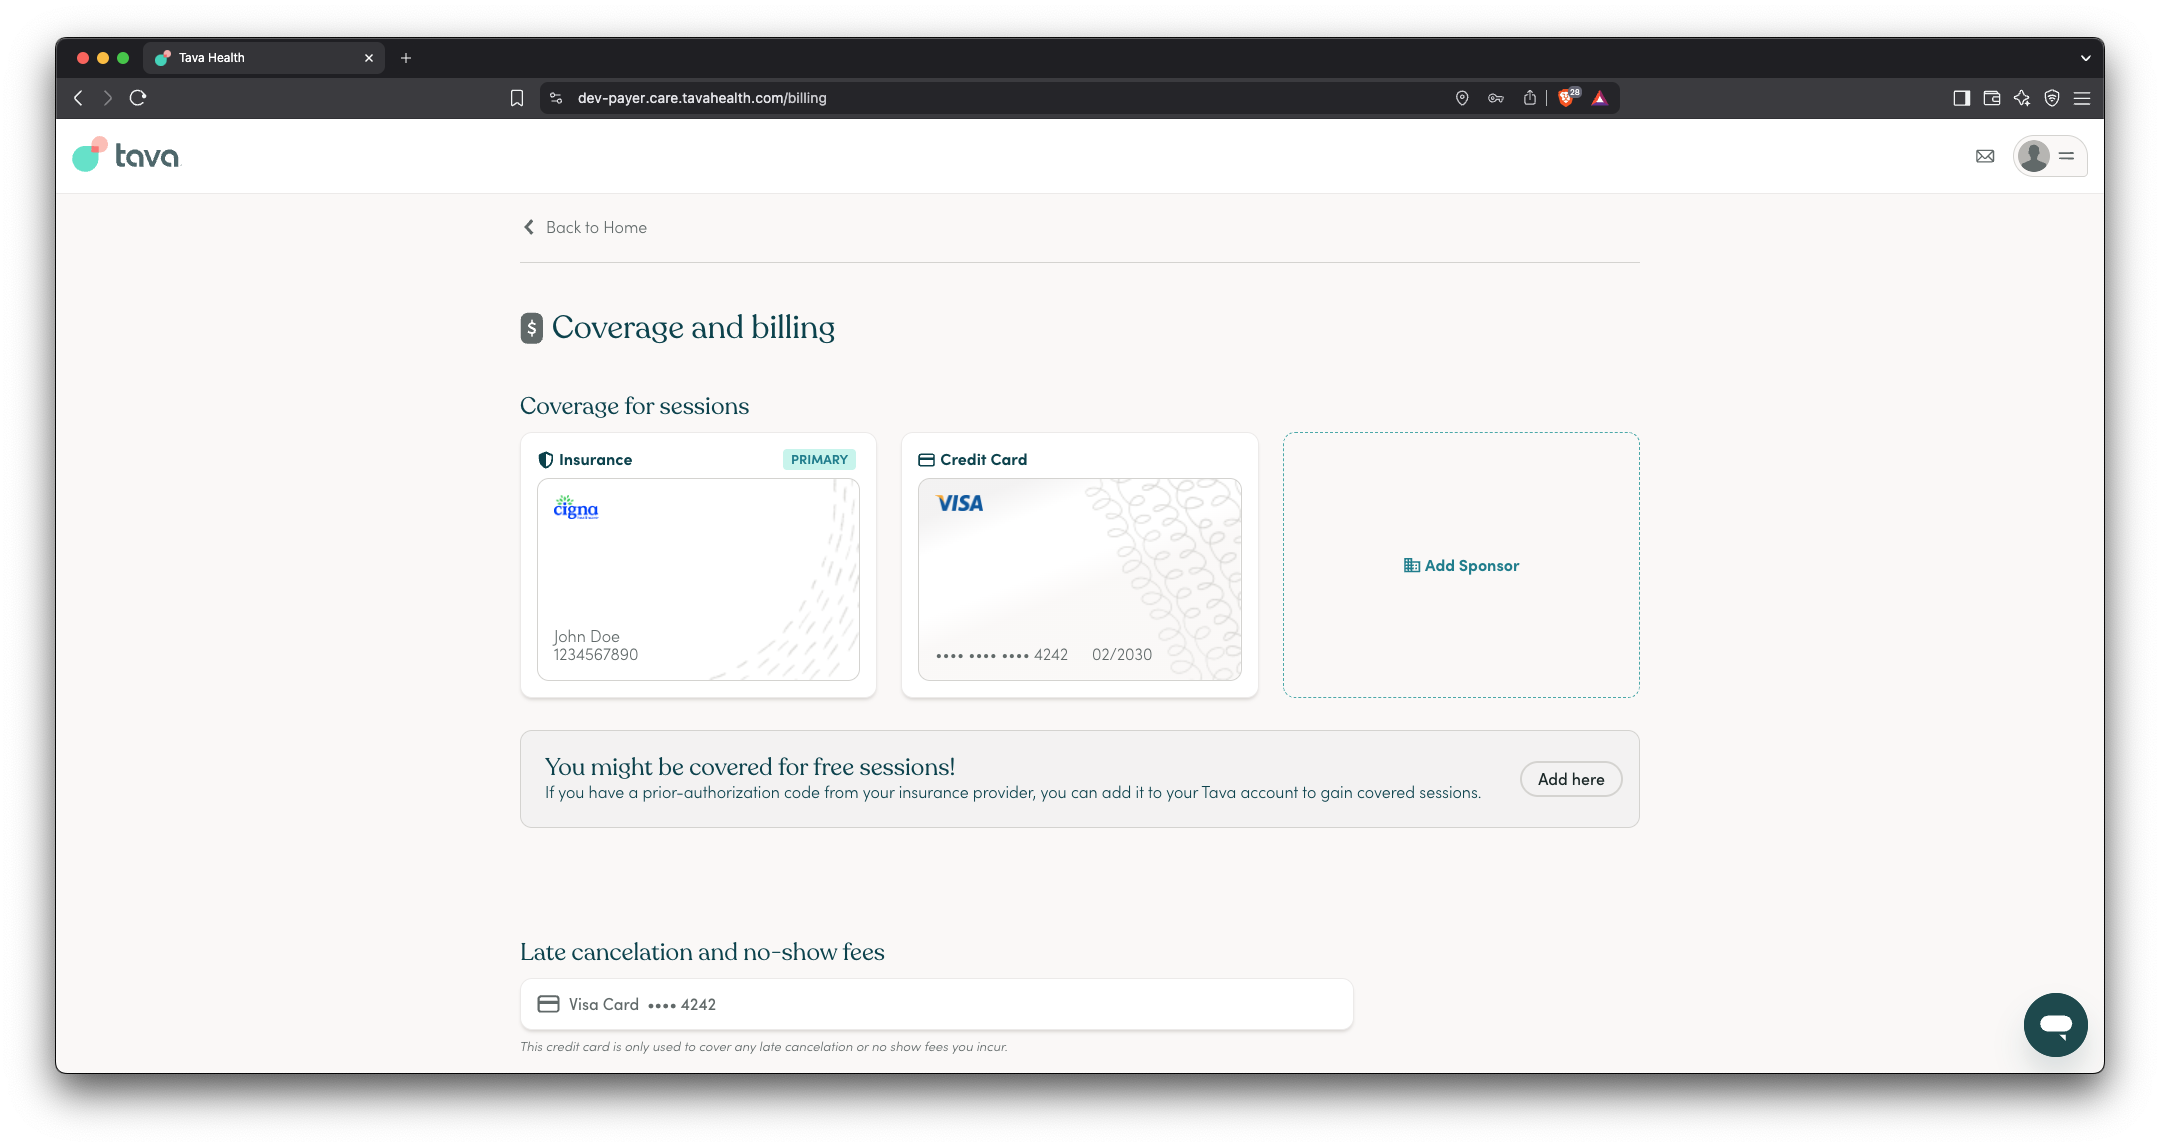The image size is (2160, 1147).
Task: Close the Tava Health tab
Action: pos(369,58)
